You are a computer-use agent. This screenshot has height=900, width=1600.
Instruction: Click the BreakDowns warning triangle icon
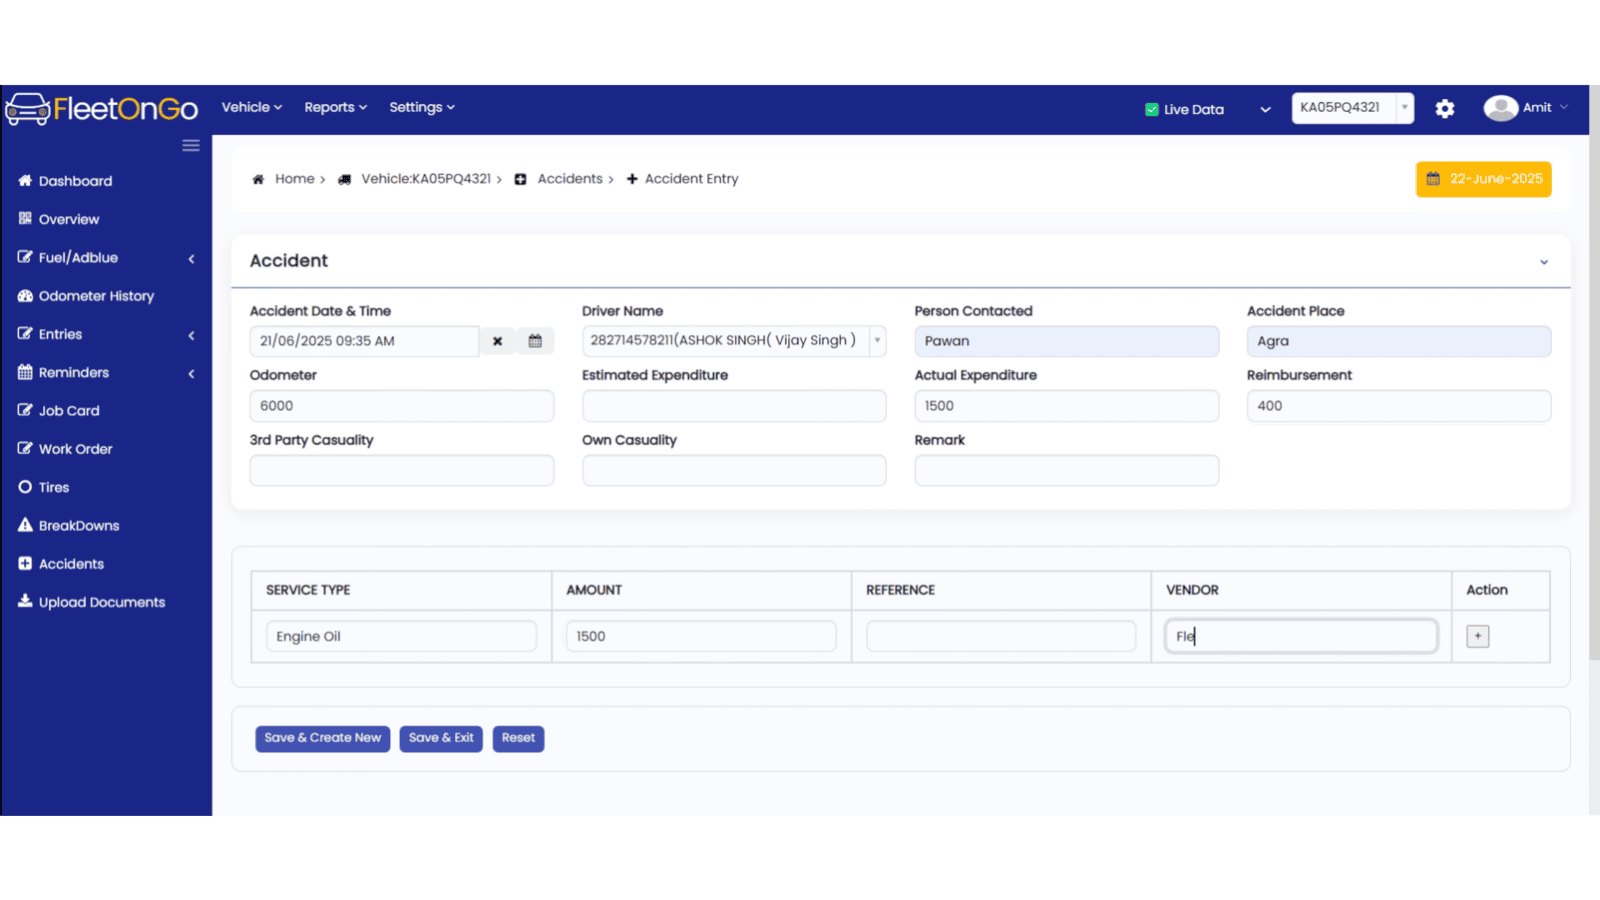(x=25, y=525)
